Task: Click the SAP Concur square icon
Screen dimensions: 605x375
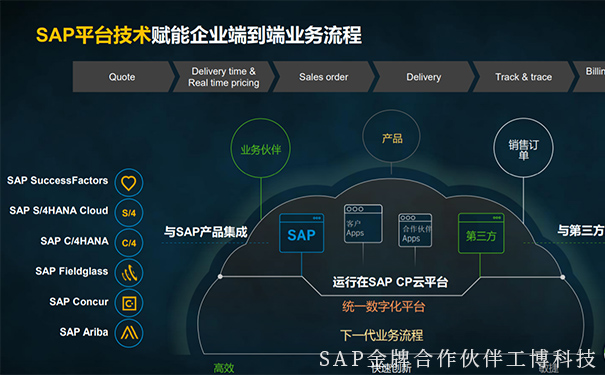Action: click(x=129, y=303)
